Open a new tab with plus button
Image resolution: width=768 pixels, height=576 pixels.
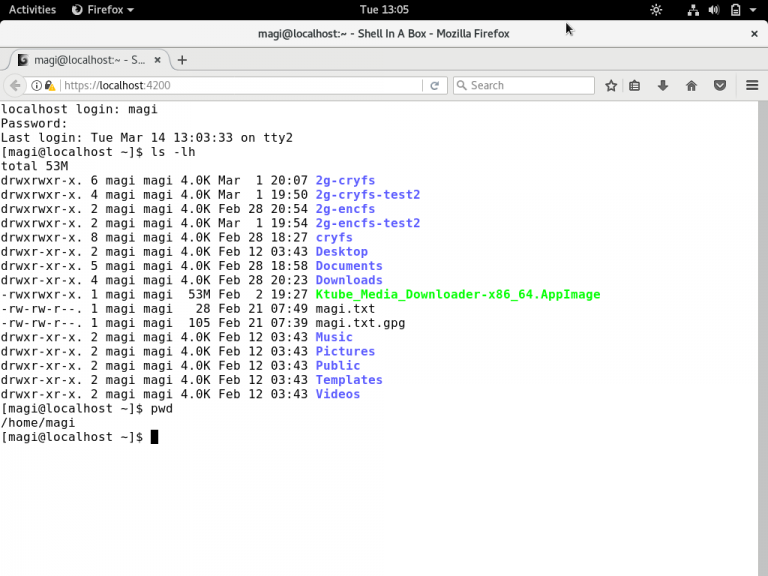182,60
